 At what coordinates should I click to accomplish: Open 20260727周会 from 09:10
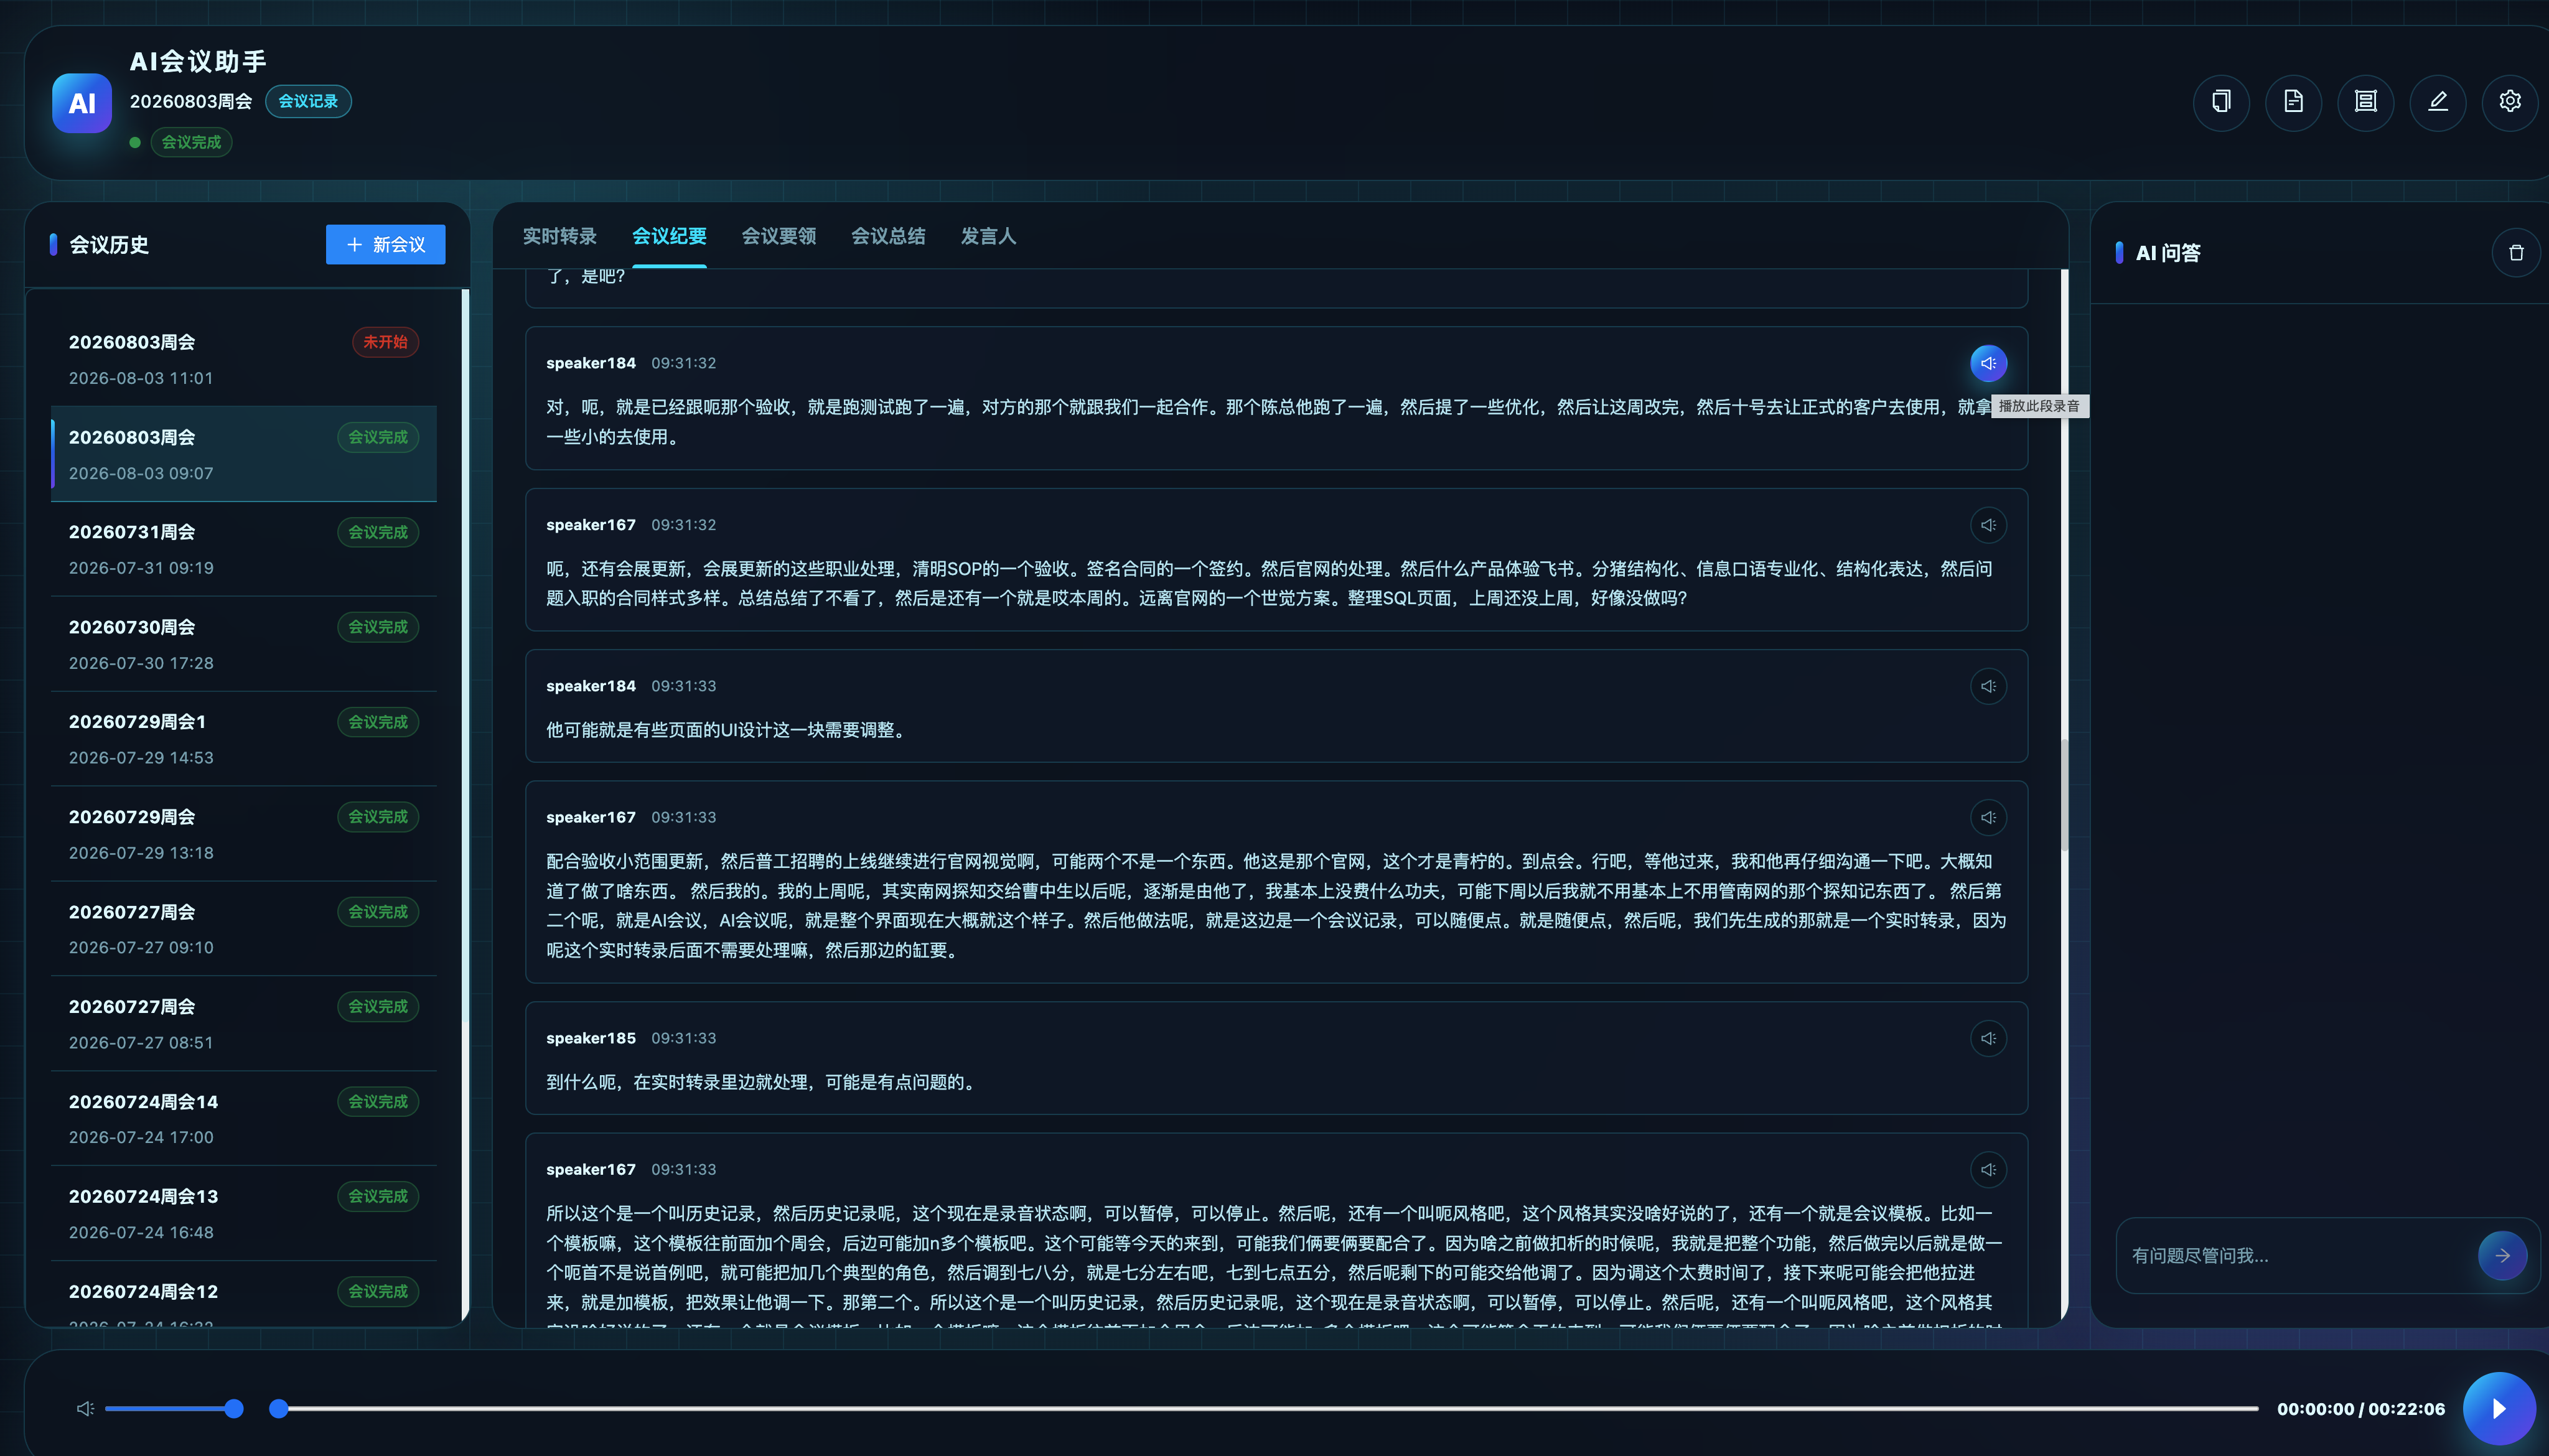coord(244,929)
